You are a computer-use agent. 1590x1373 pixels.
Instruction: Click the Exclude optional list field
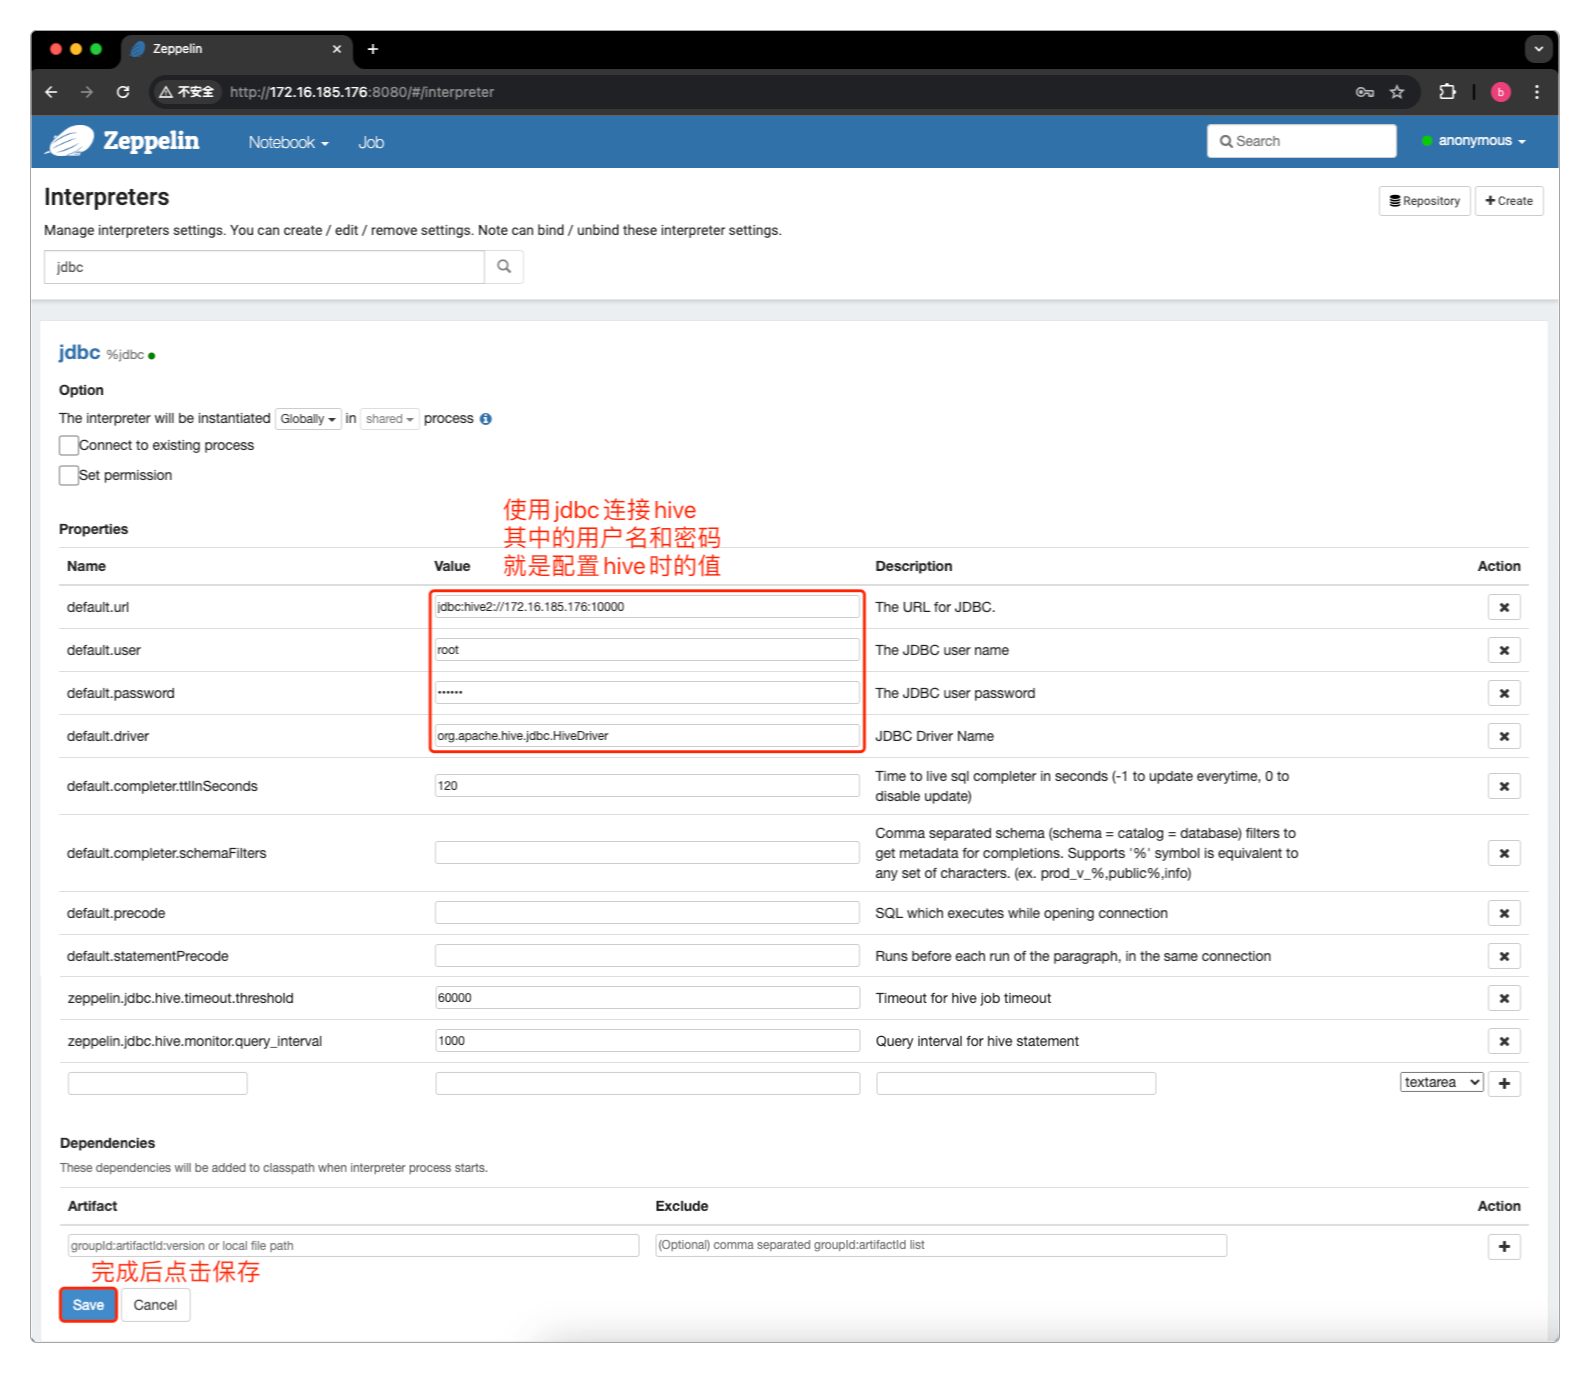(941, 1245)
